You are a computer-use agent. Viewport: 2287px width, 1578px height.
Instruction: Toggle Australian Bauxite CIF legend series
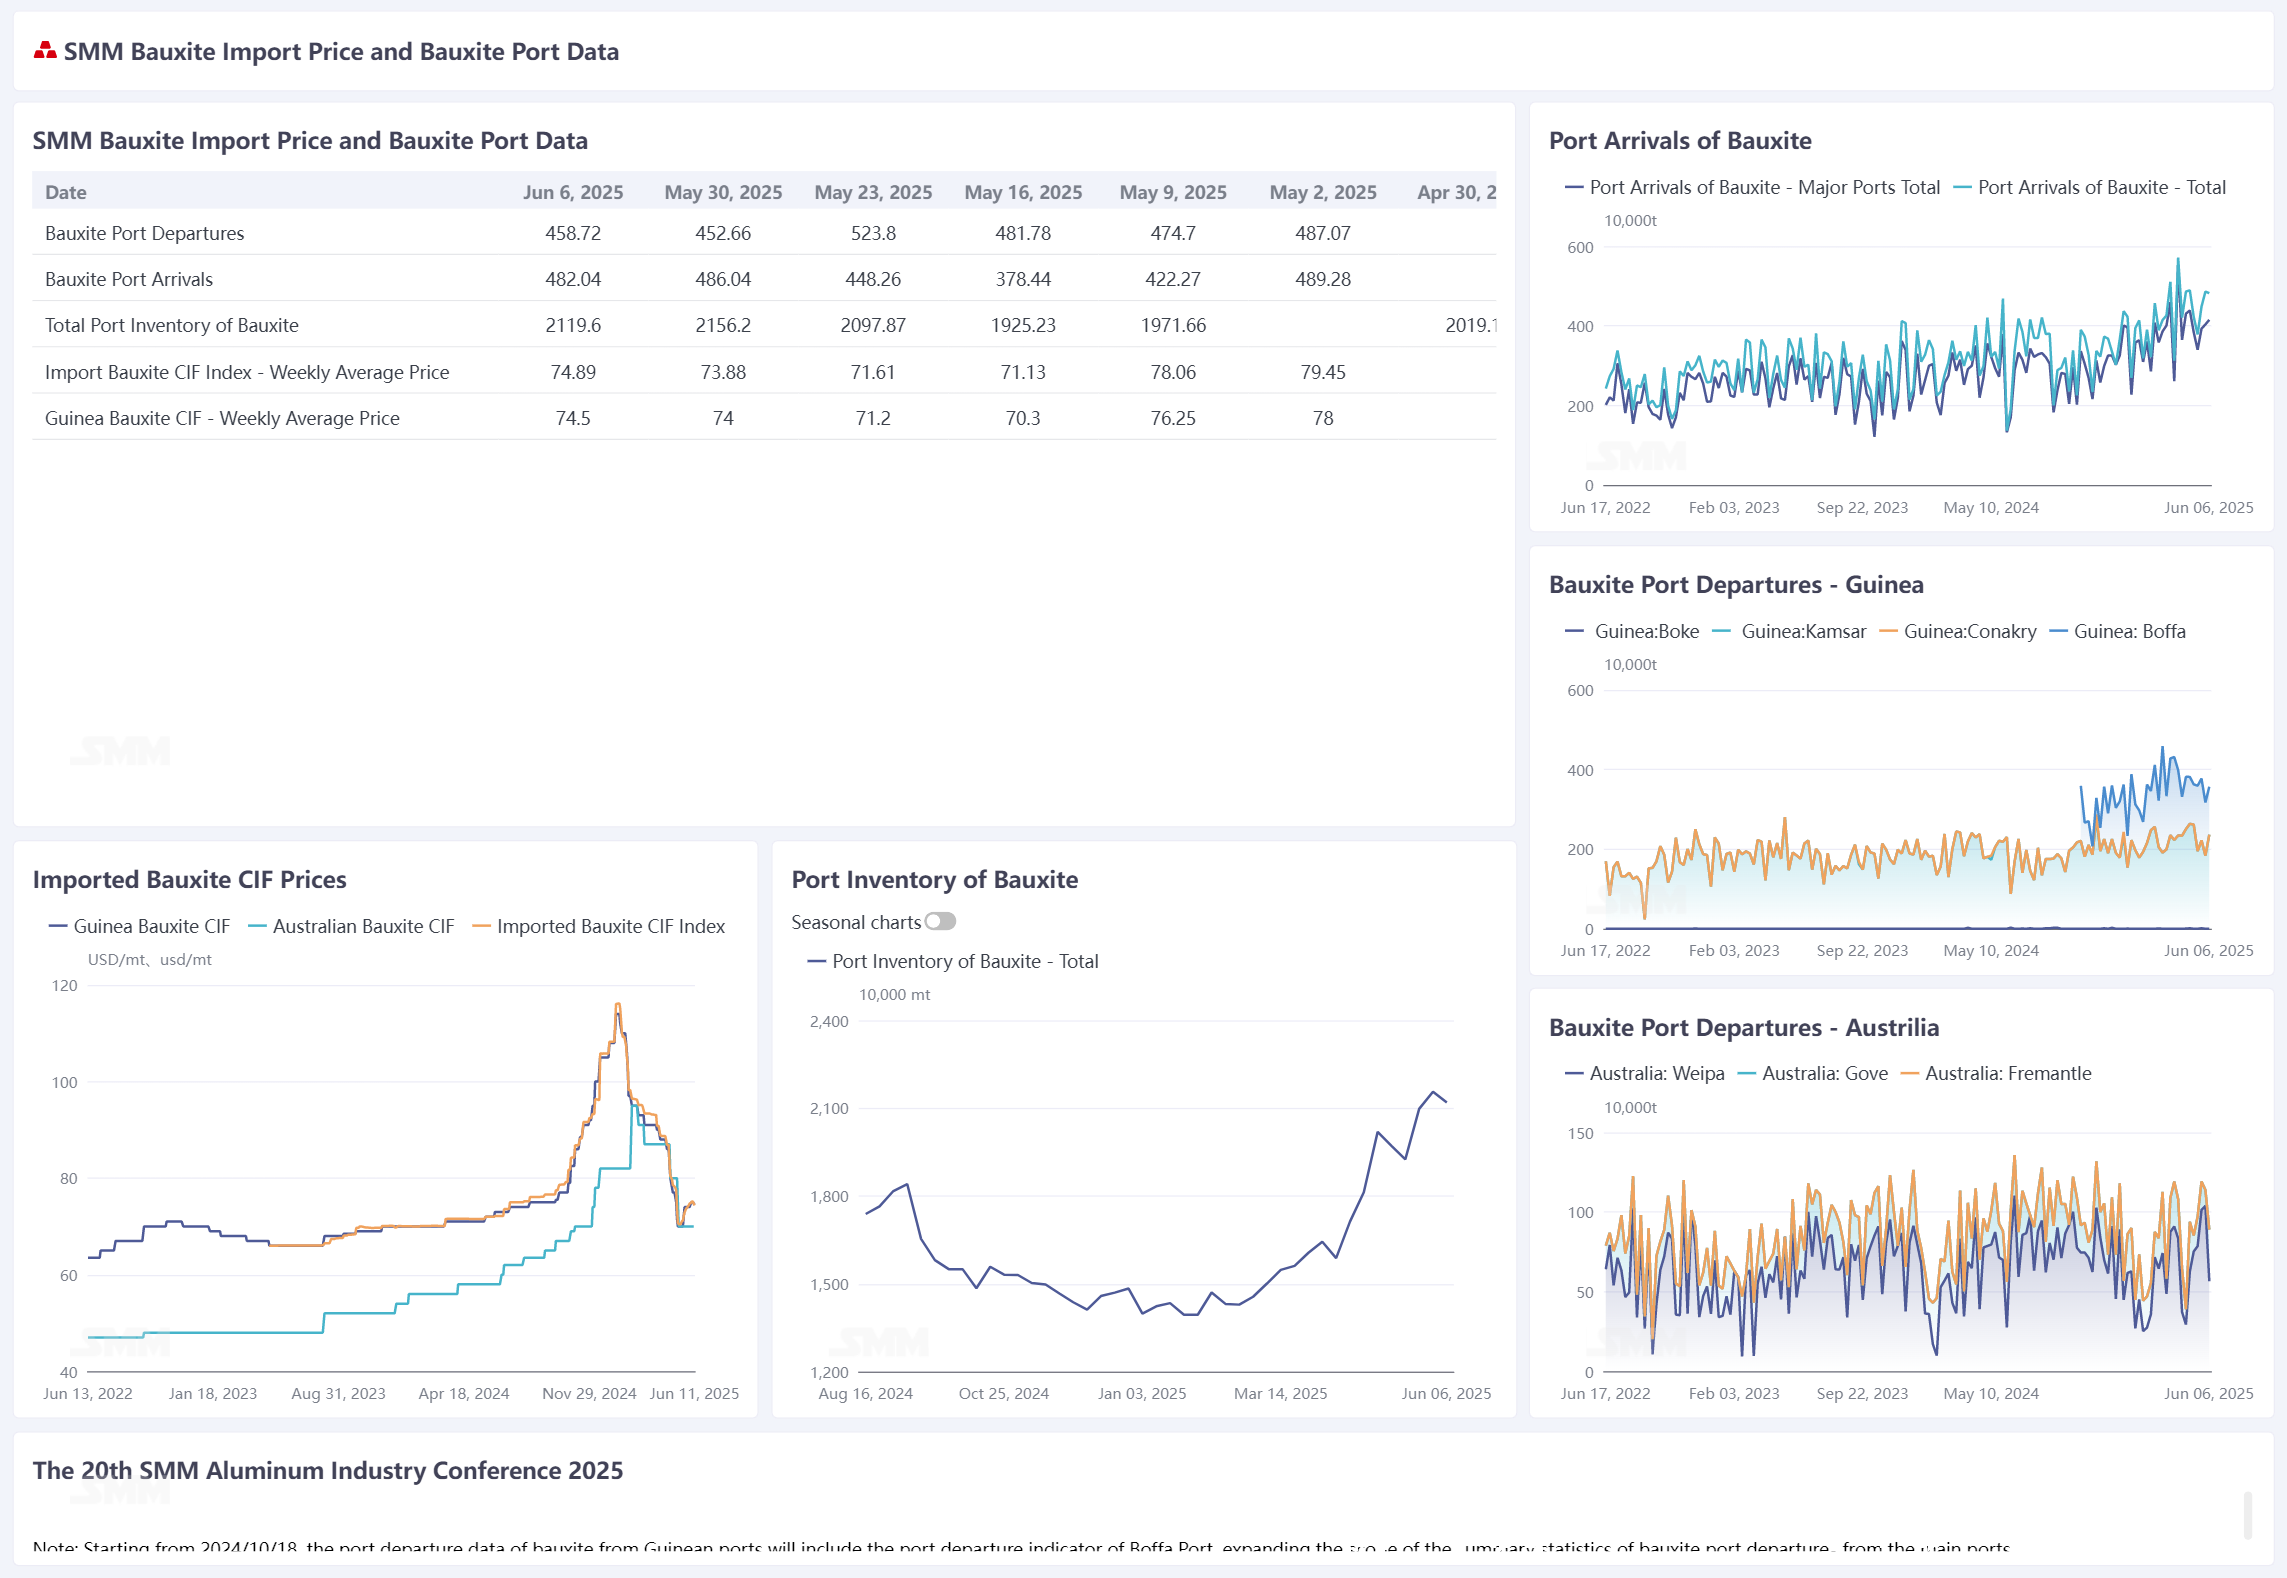[351, 926]
